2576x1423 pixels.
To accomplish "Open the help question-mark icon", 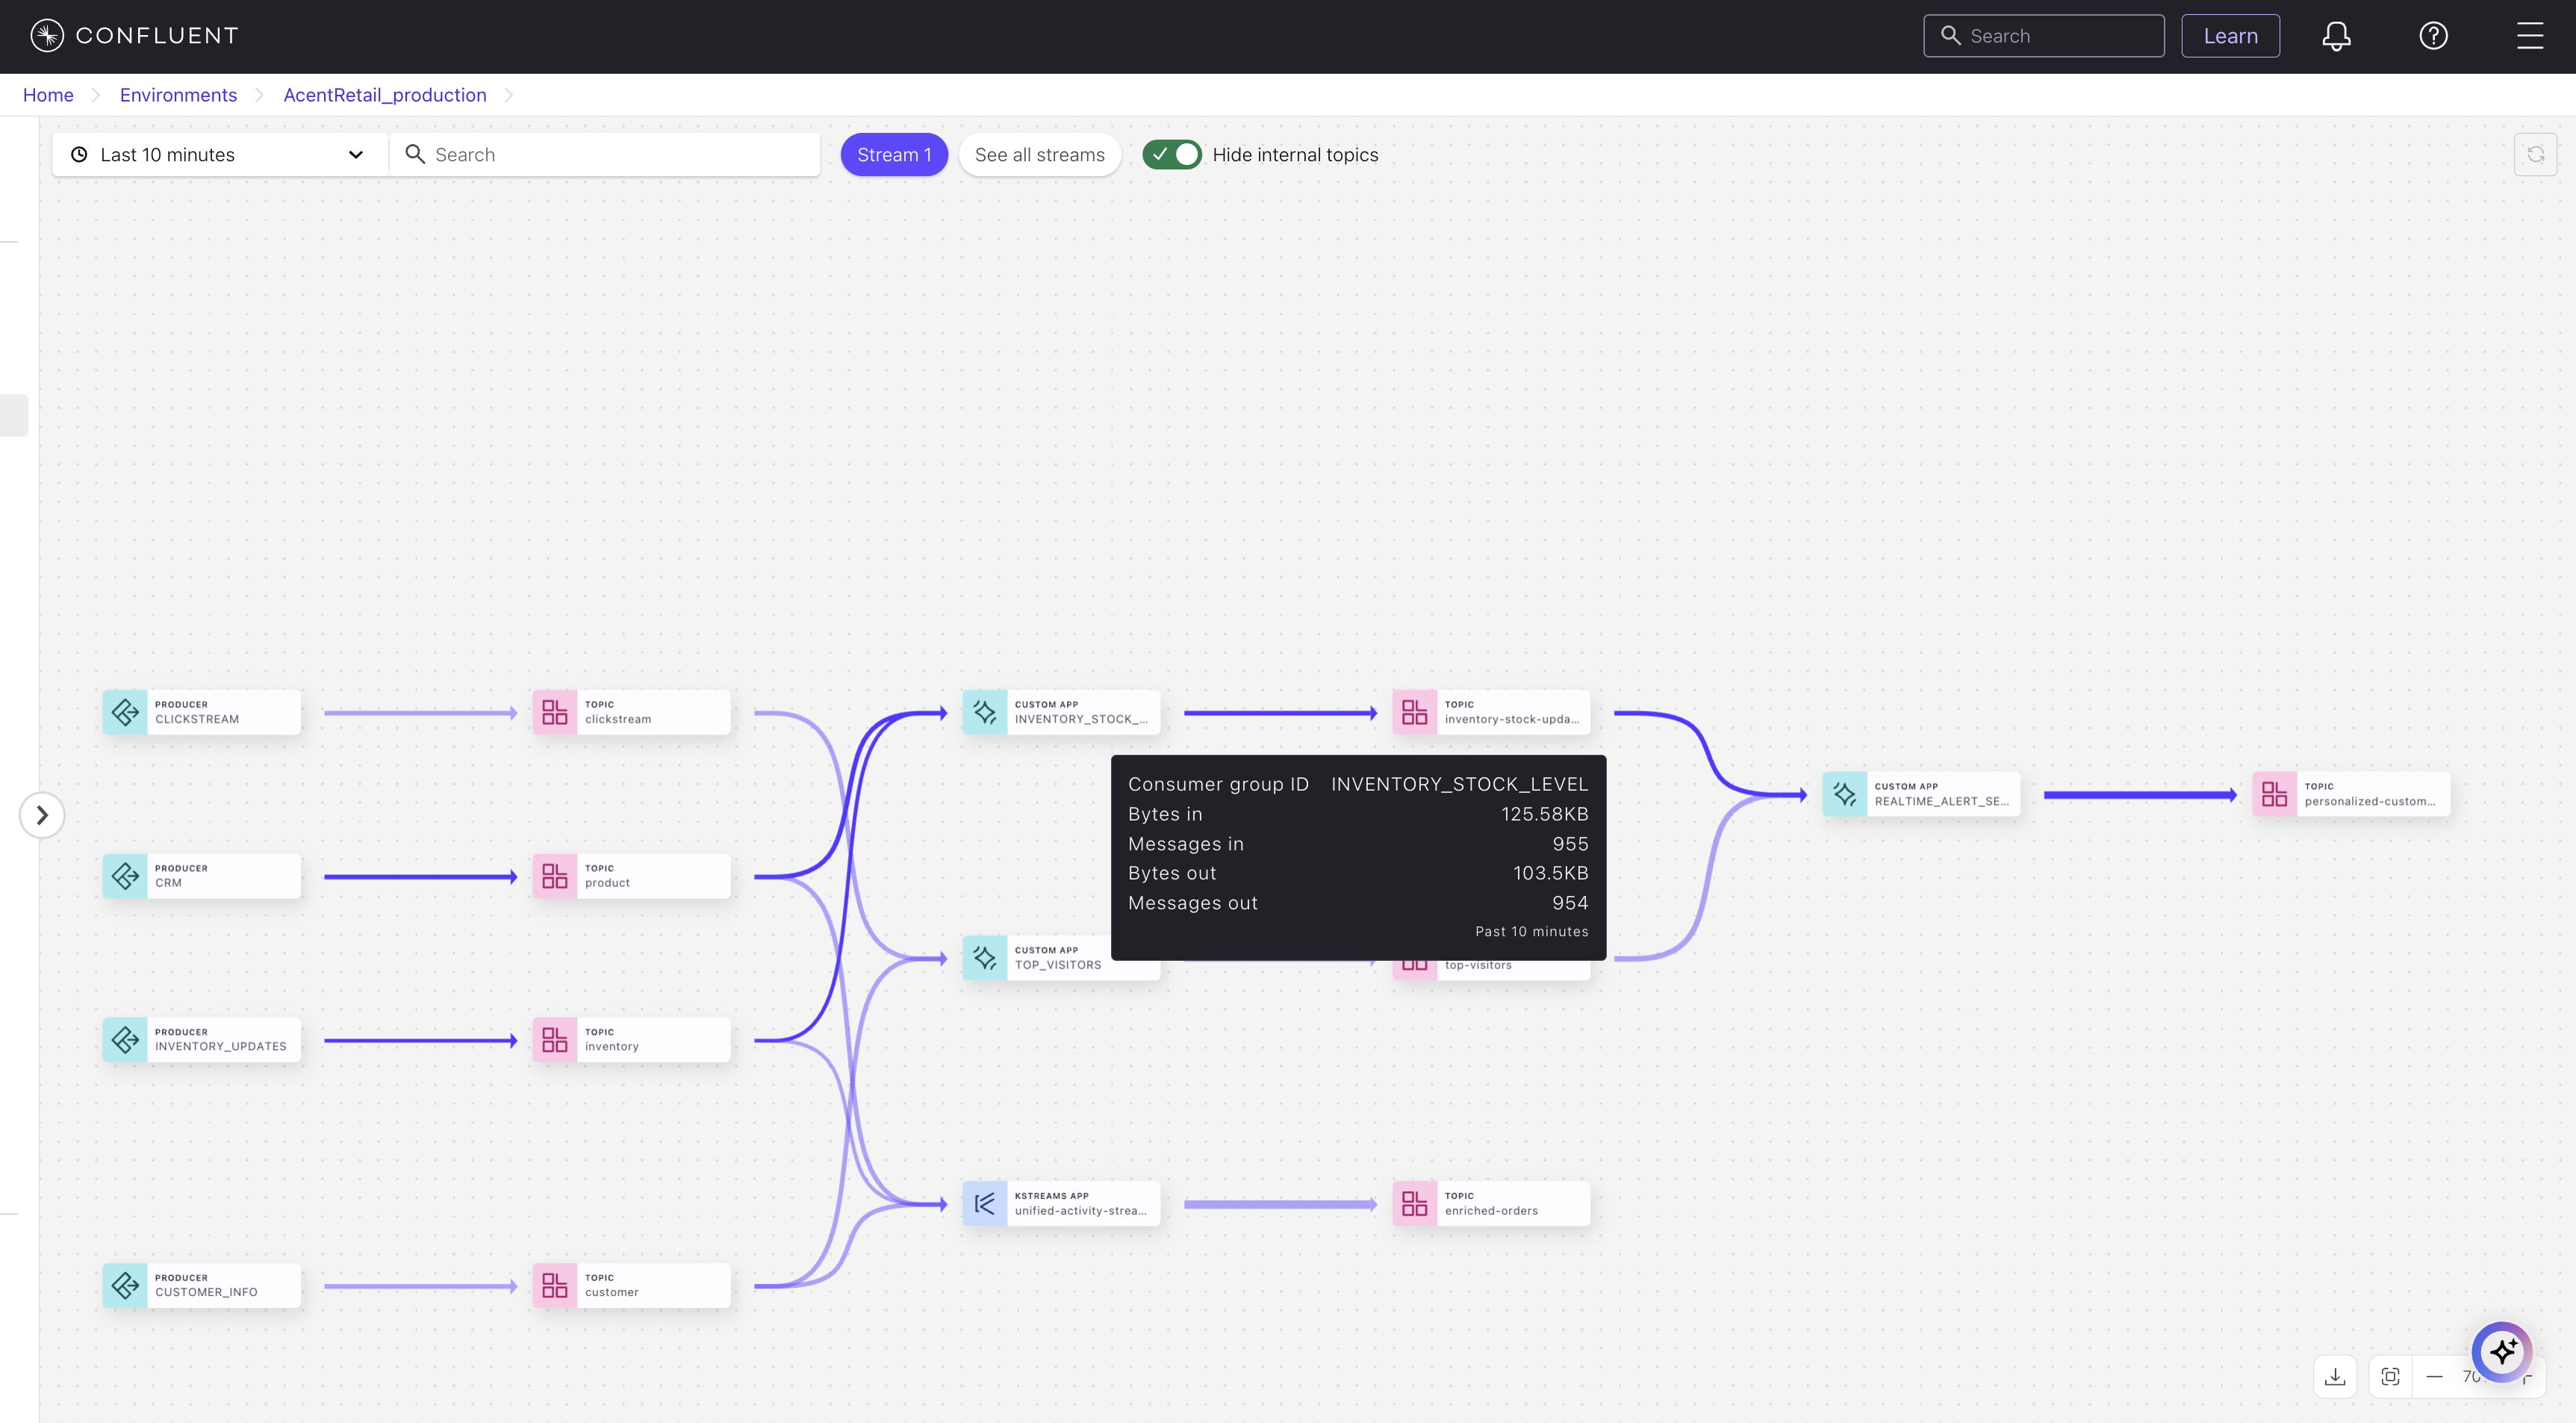I will pyautogui.click(x=2433, y=35).
